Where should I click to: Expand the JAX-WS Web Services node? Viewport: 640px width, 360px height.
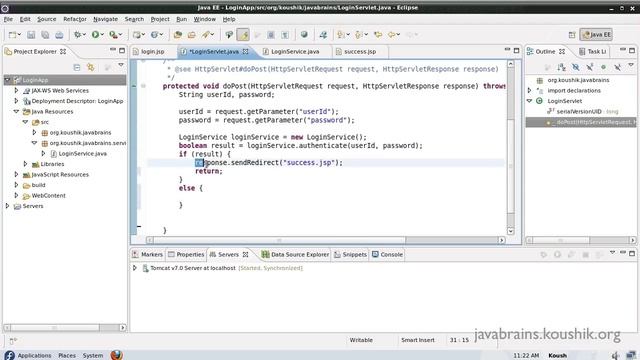pos(16,90)
